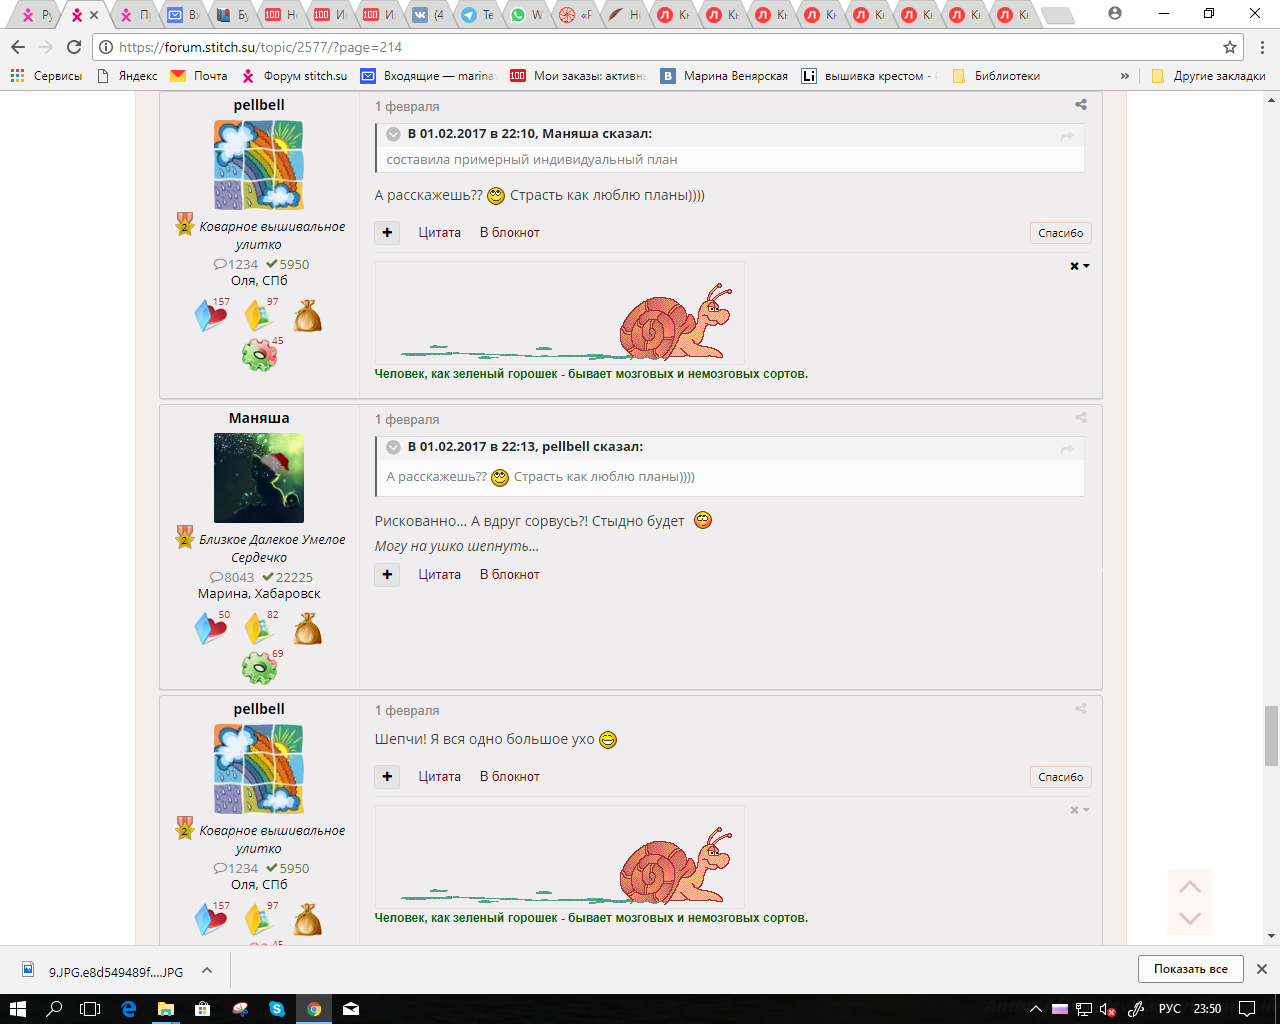Collapse quote from Маняша in first post
The width and height of the screenshot is (1280, 1024).
pyautogui.click(x=394, y=134)
